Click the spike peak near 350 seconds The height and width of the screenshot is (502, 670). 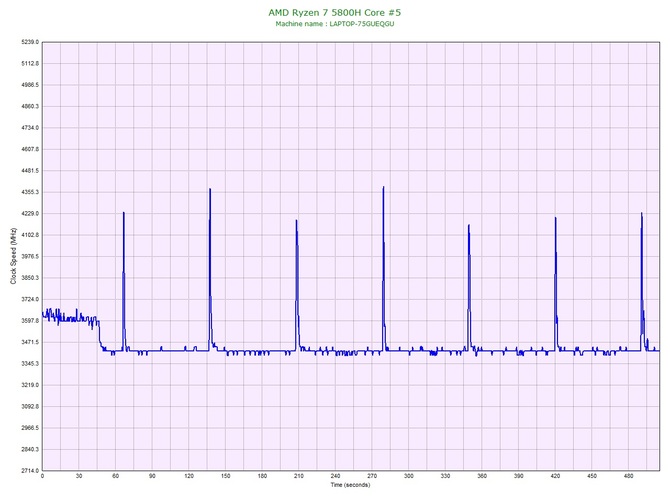(469, 225)
